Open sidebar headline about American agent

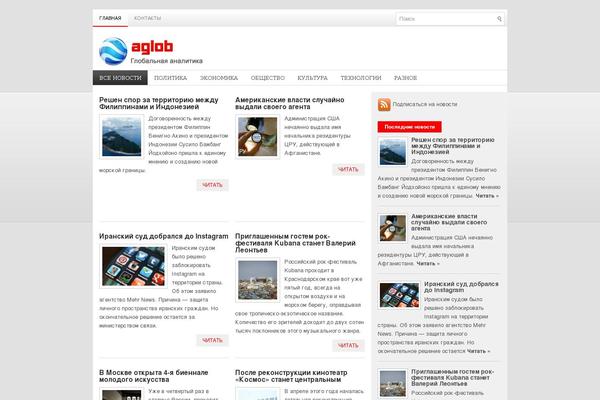pyautogui.click(x=449, y=222)
